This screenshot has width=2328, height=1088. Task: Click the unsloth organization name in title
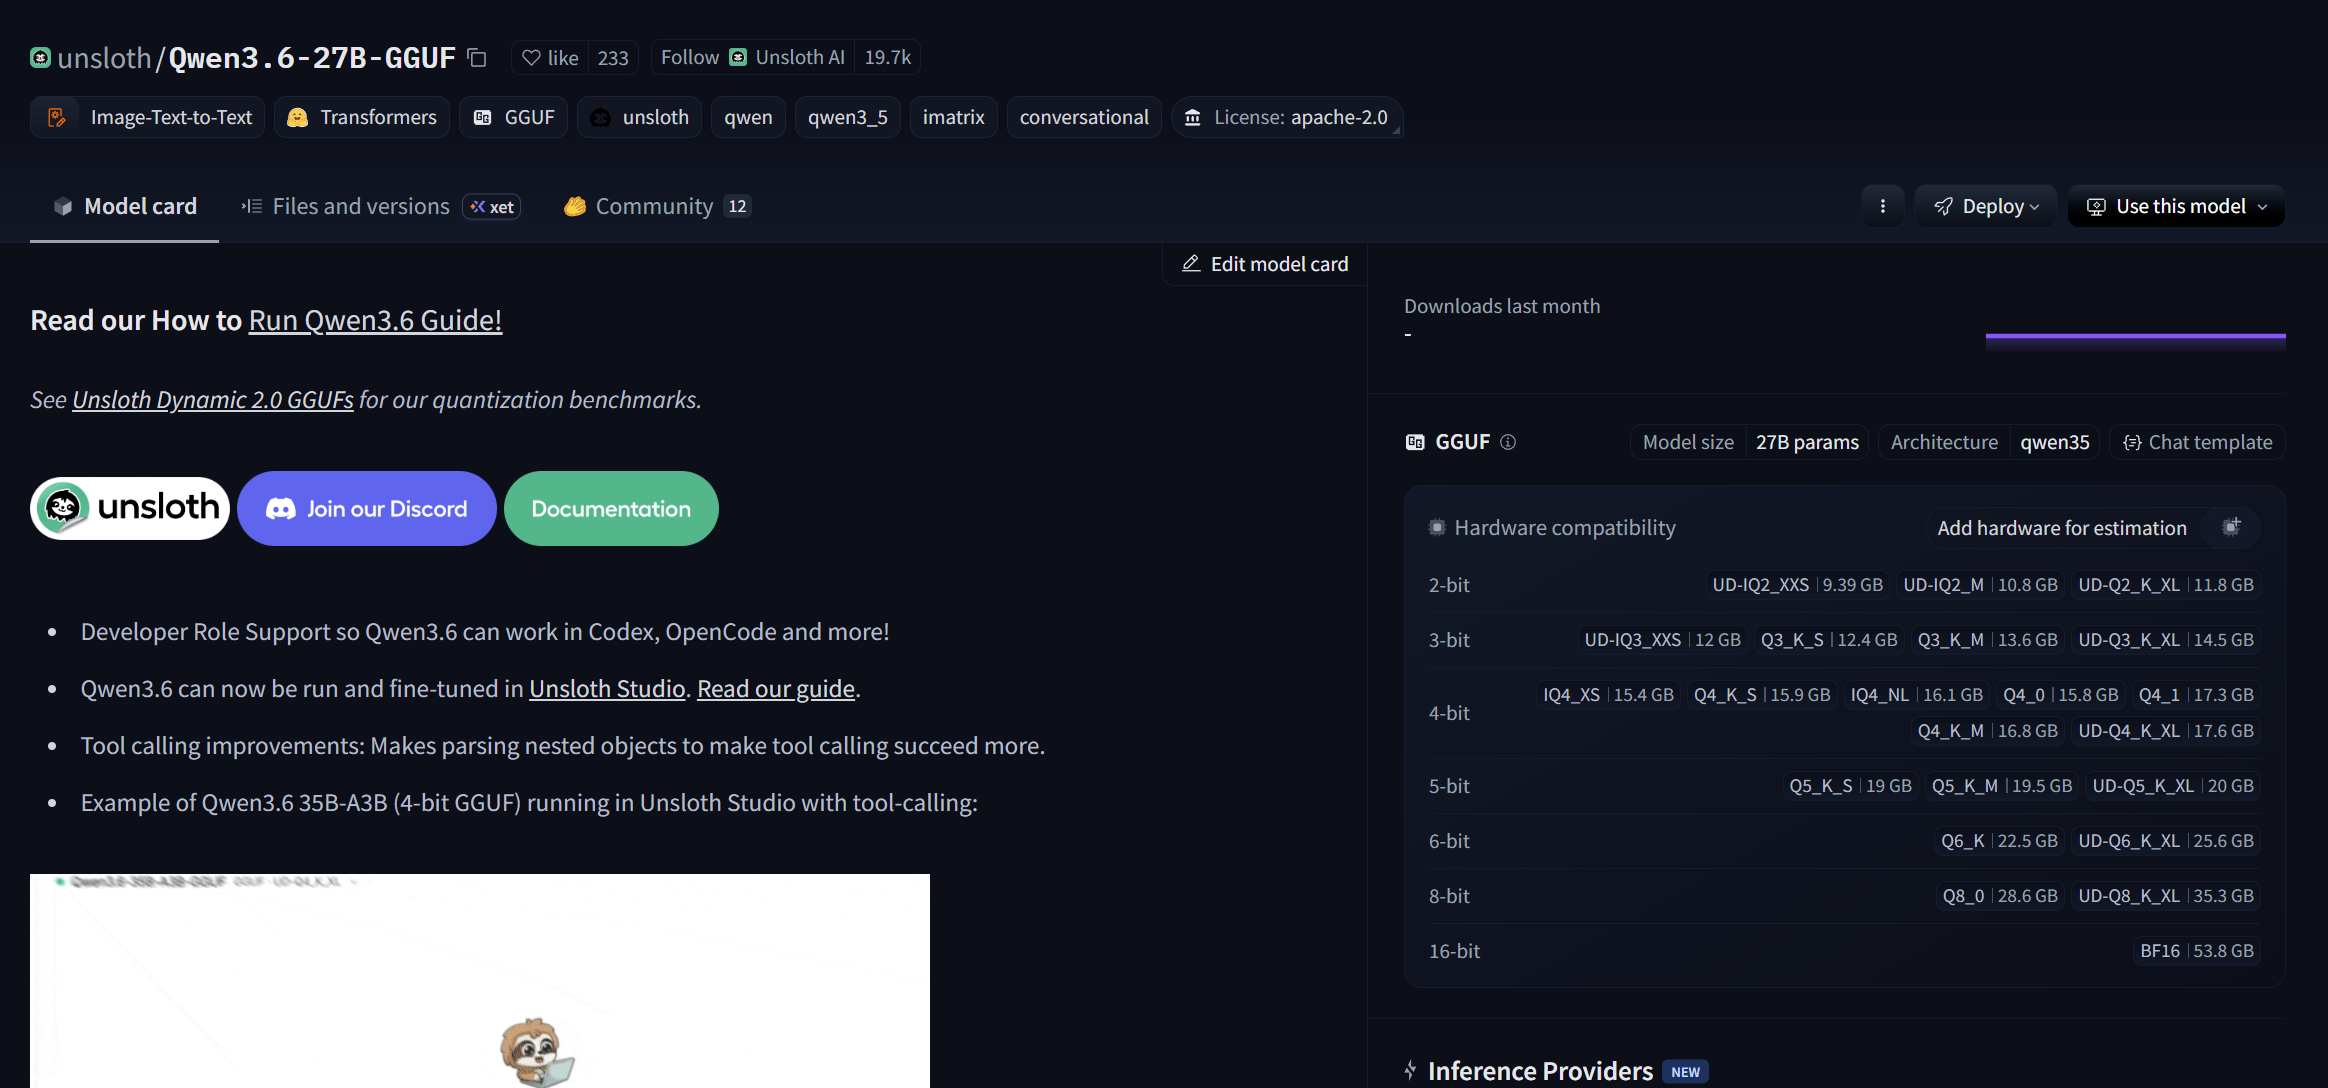point(104,58)
